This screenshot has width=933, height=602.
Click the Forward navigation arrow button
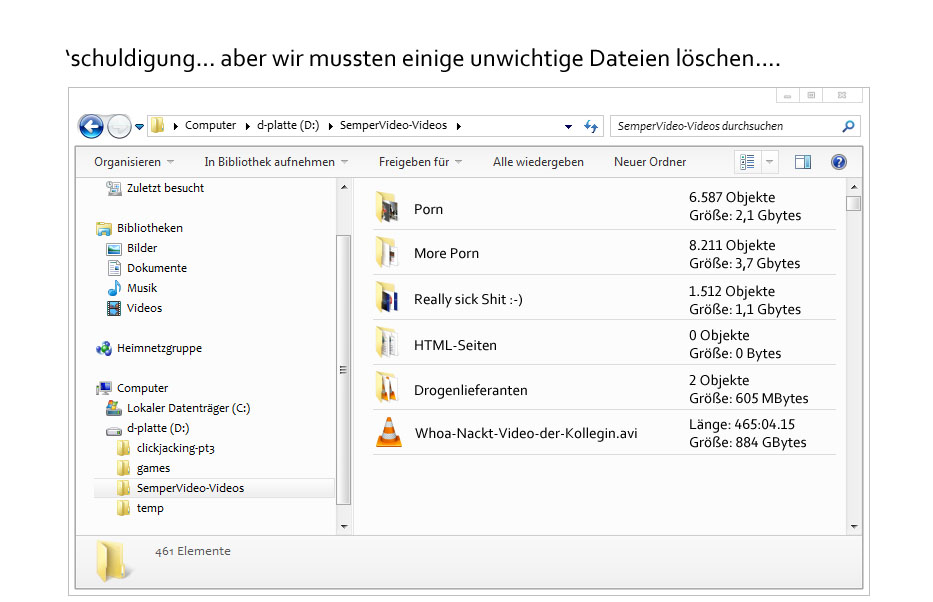pos(119,126)
